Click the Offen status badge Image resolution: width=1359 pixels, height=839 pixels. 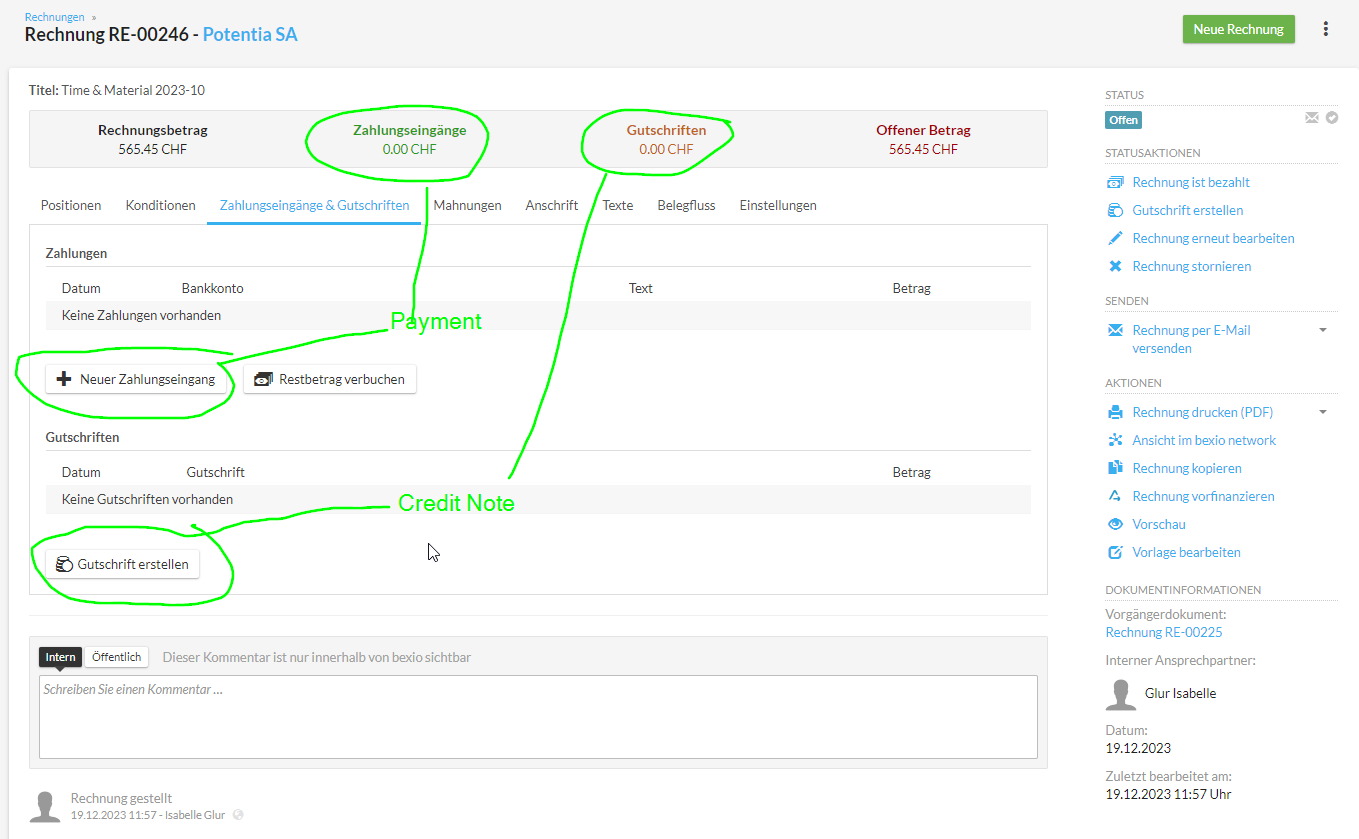(1123, 120)
